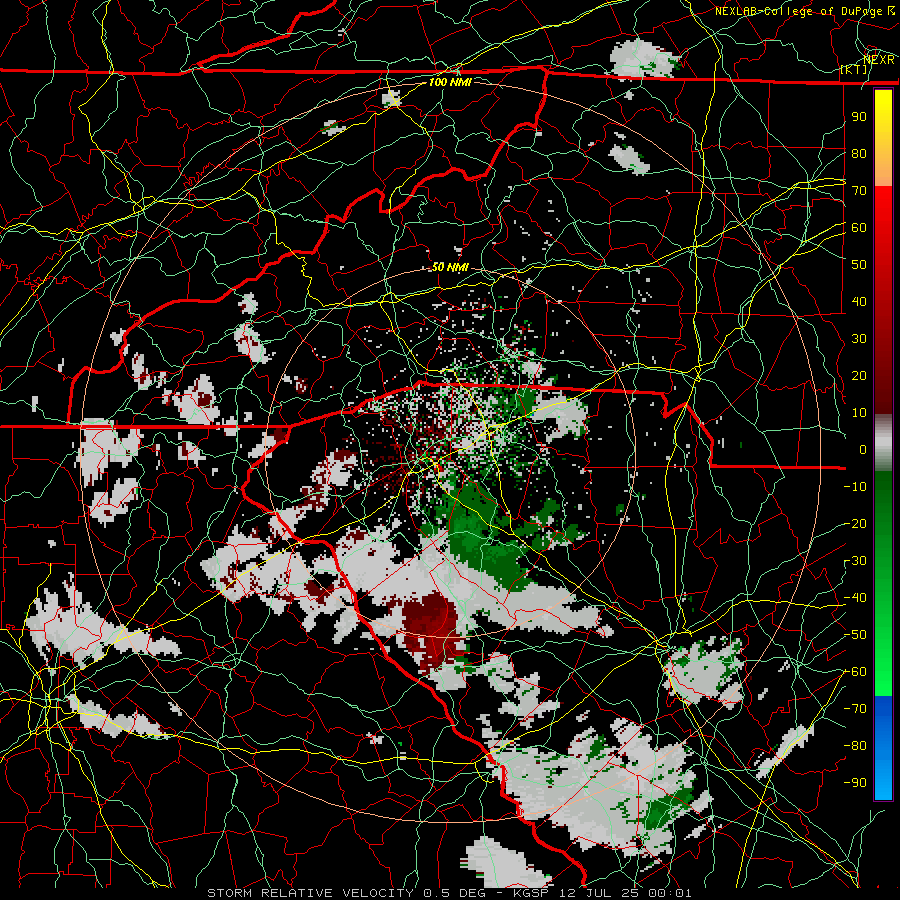Click the NEXLAB-College of DuPage credit text
Screen dimensions: 900x900
pos(804,11)
